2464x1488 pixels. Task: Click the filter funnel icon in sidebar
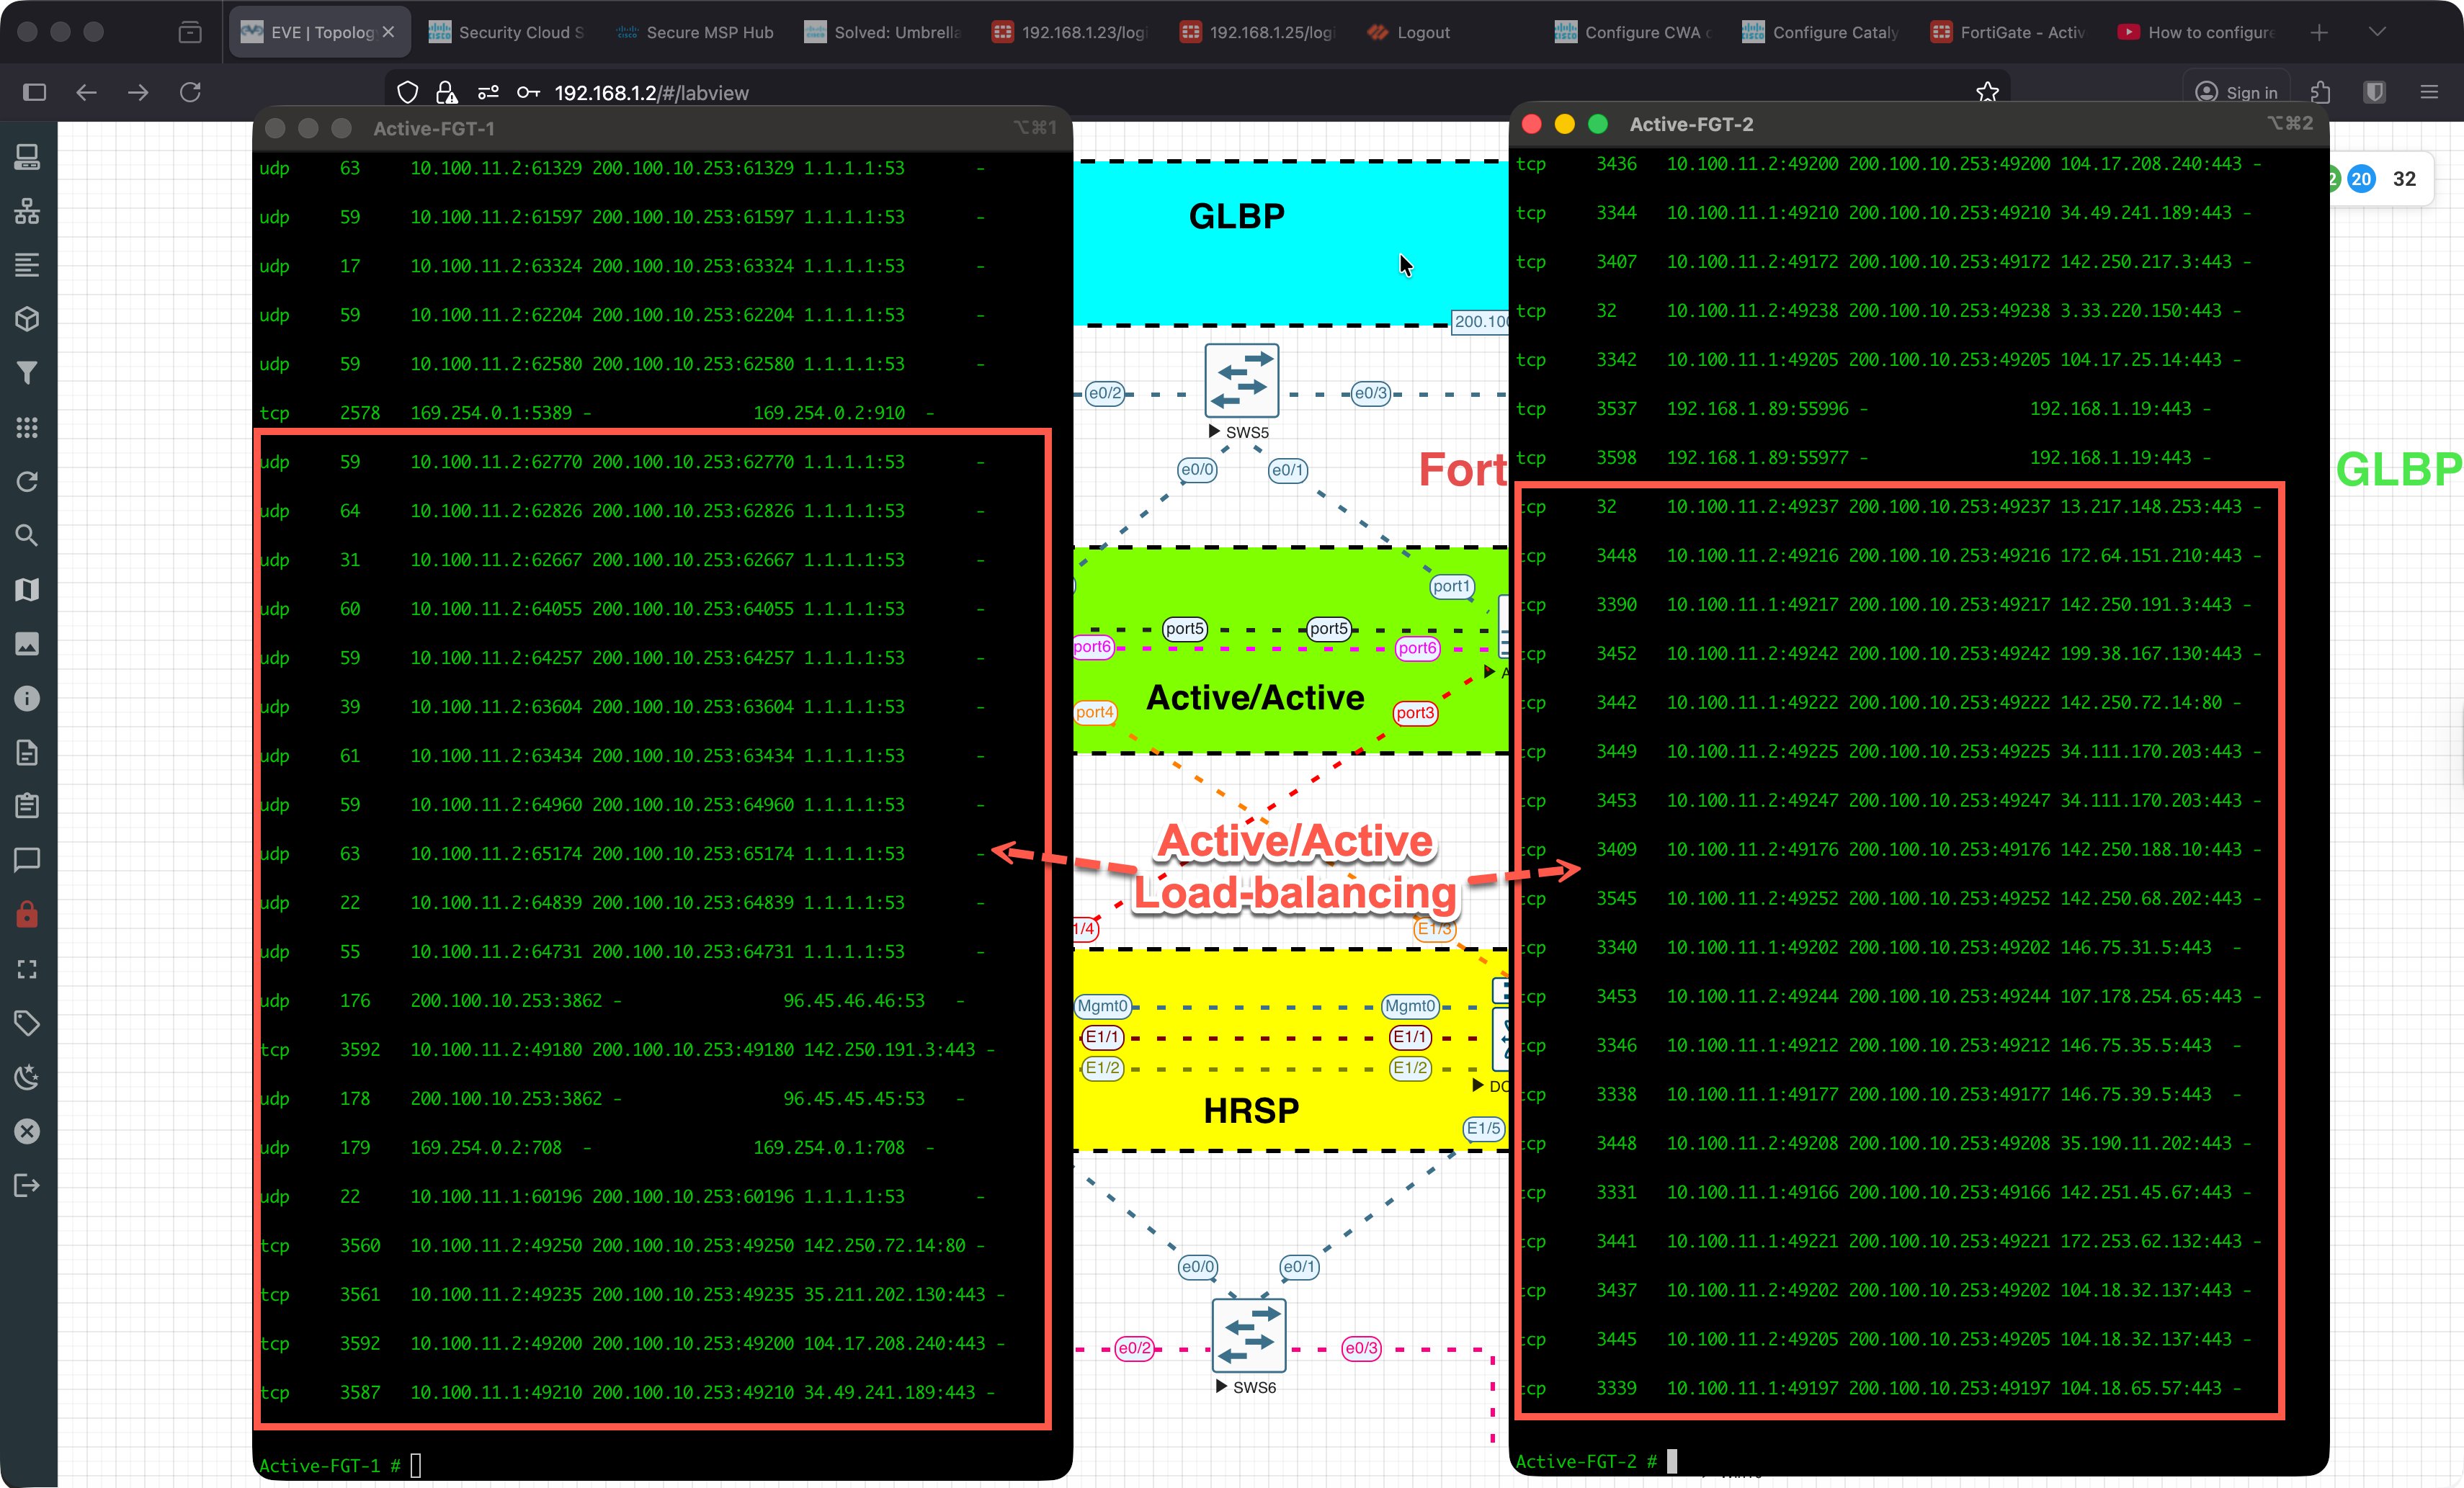(27, 373)
